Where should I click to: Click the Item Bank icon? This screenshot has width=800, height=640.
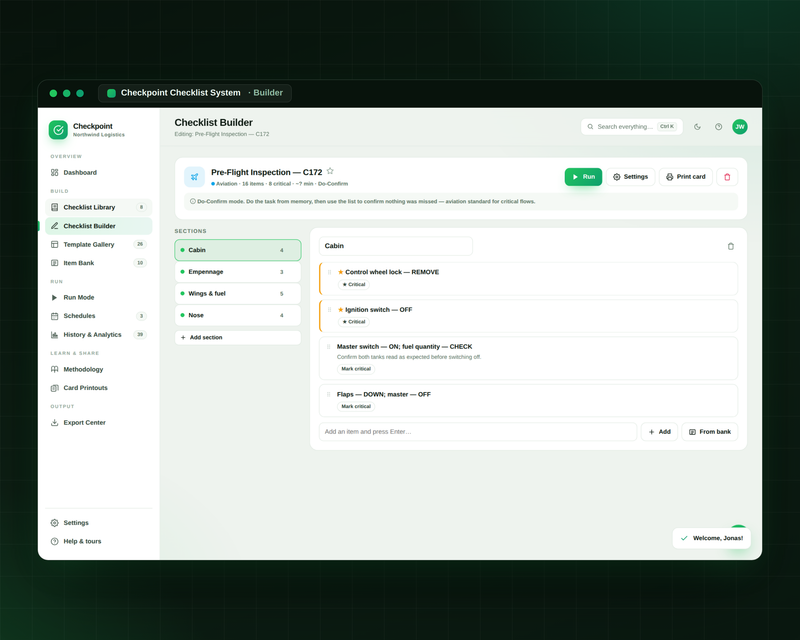[x=55, y=263]
